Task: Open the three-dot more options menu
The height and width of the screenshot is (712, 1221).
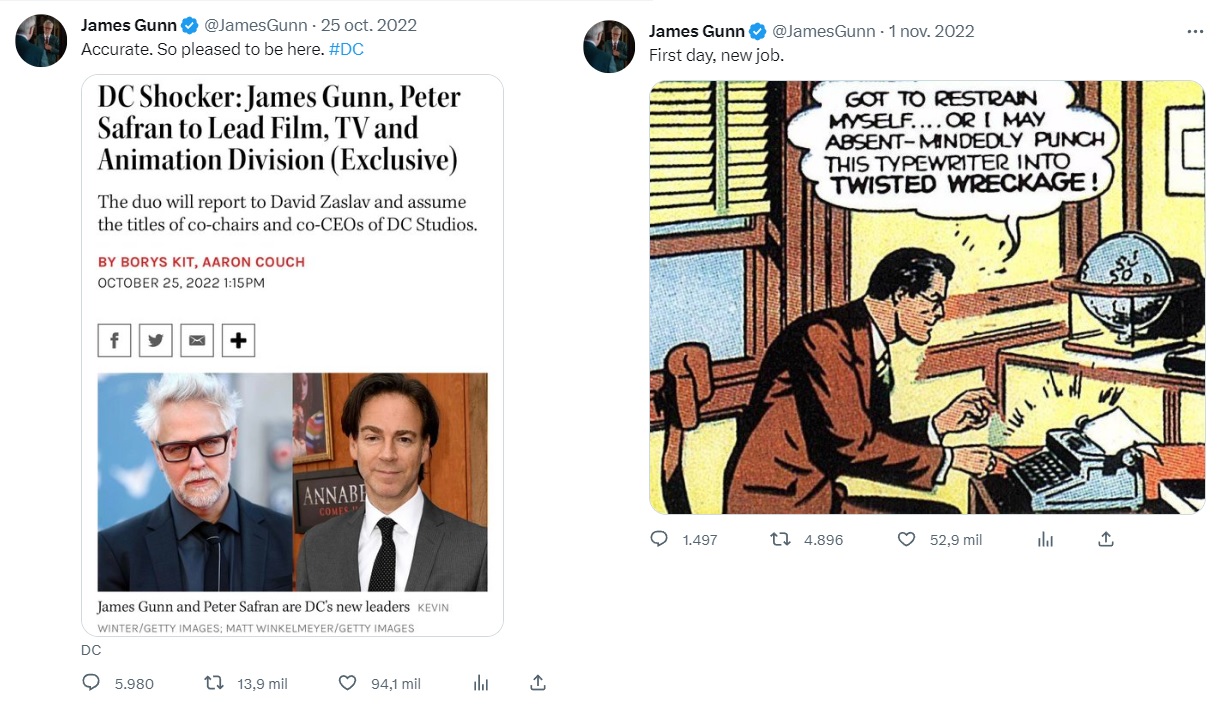Action: click(x=1195, y=31)
